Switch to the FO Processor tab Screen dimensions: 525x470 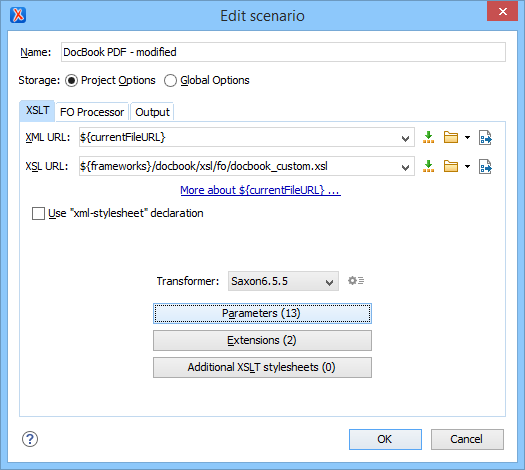click(92, 112)
